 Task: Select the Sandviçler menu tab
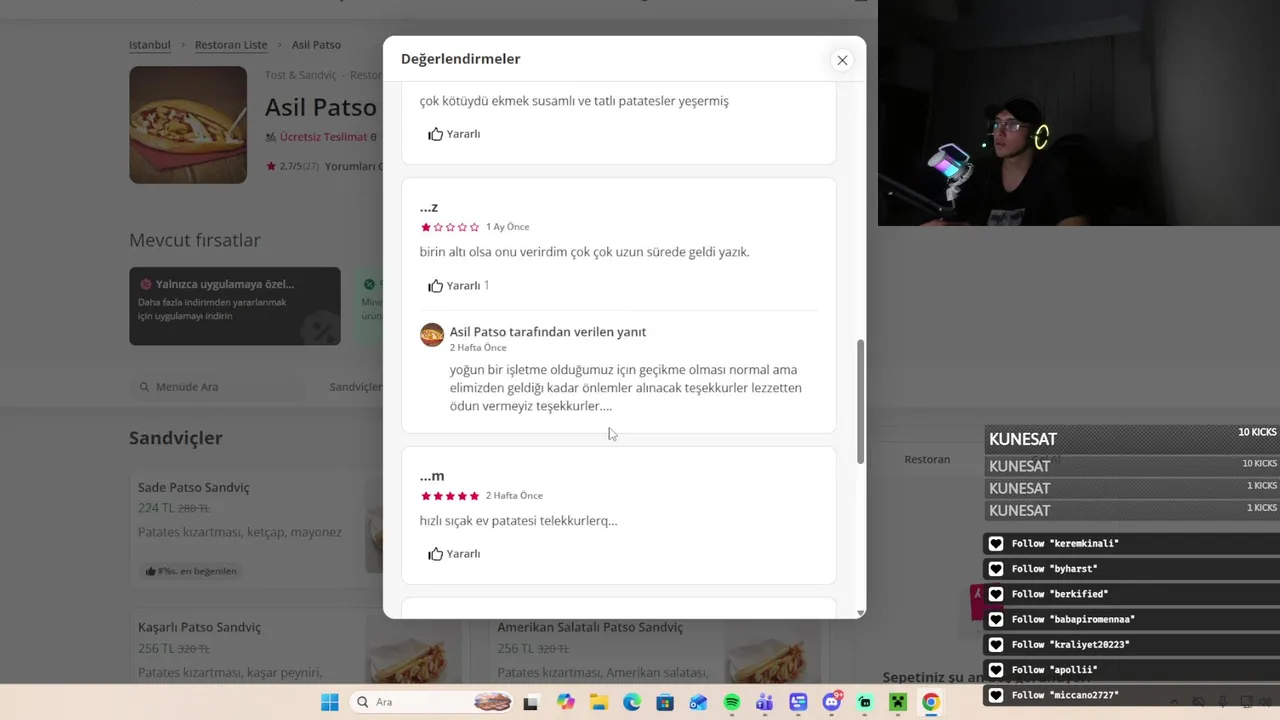355,387
